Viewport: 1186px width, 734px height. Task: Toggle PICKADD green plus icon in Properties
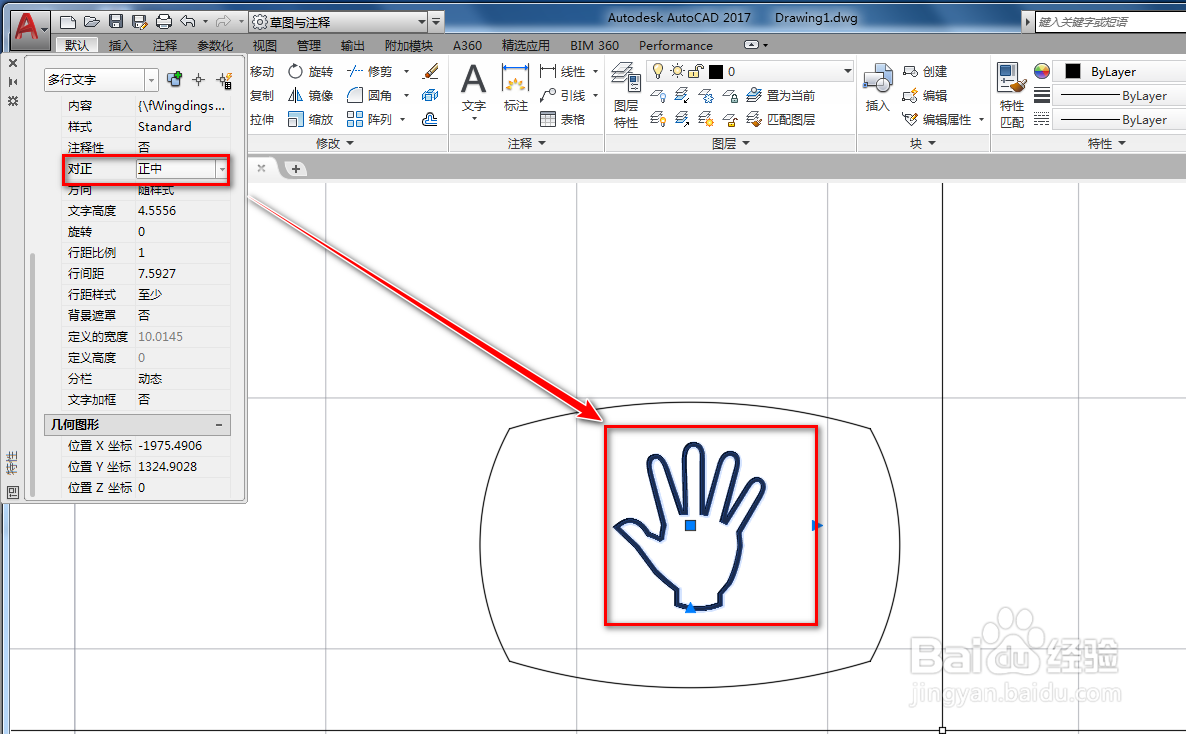click(x=174, y=79)
